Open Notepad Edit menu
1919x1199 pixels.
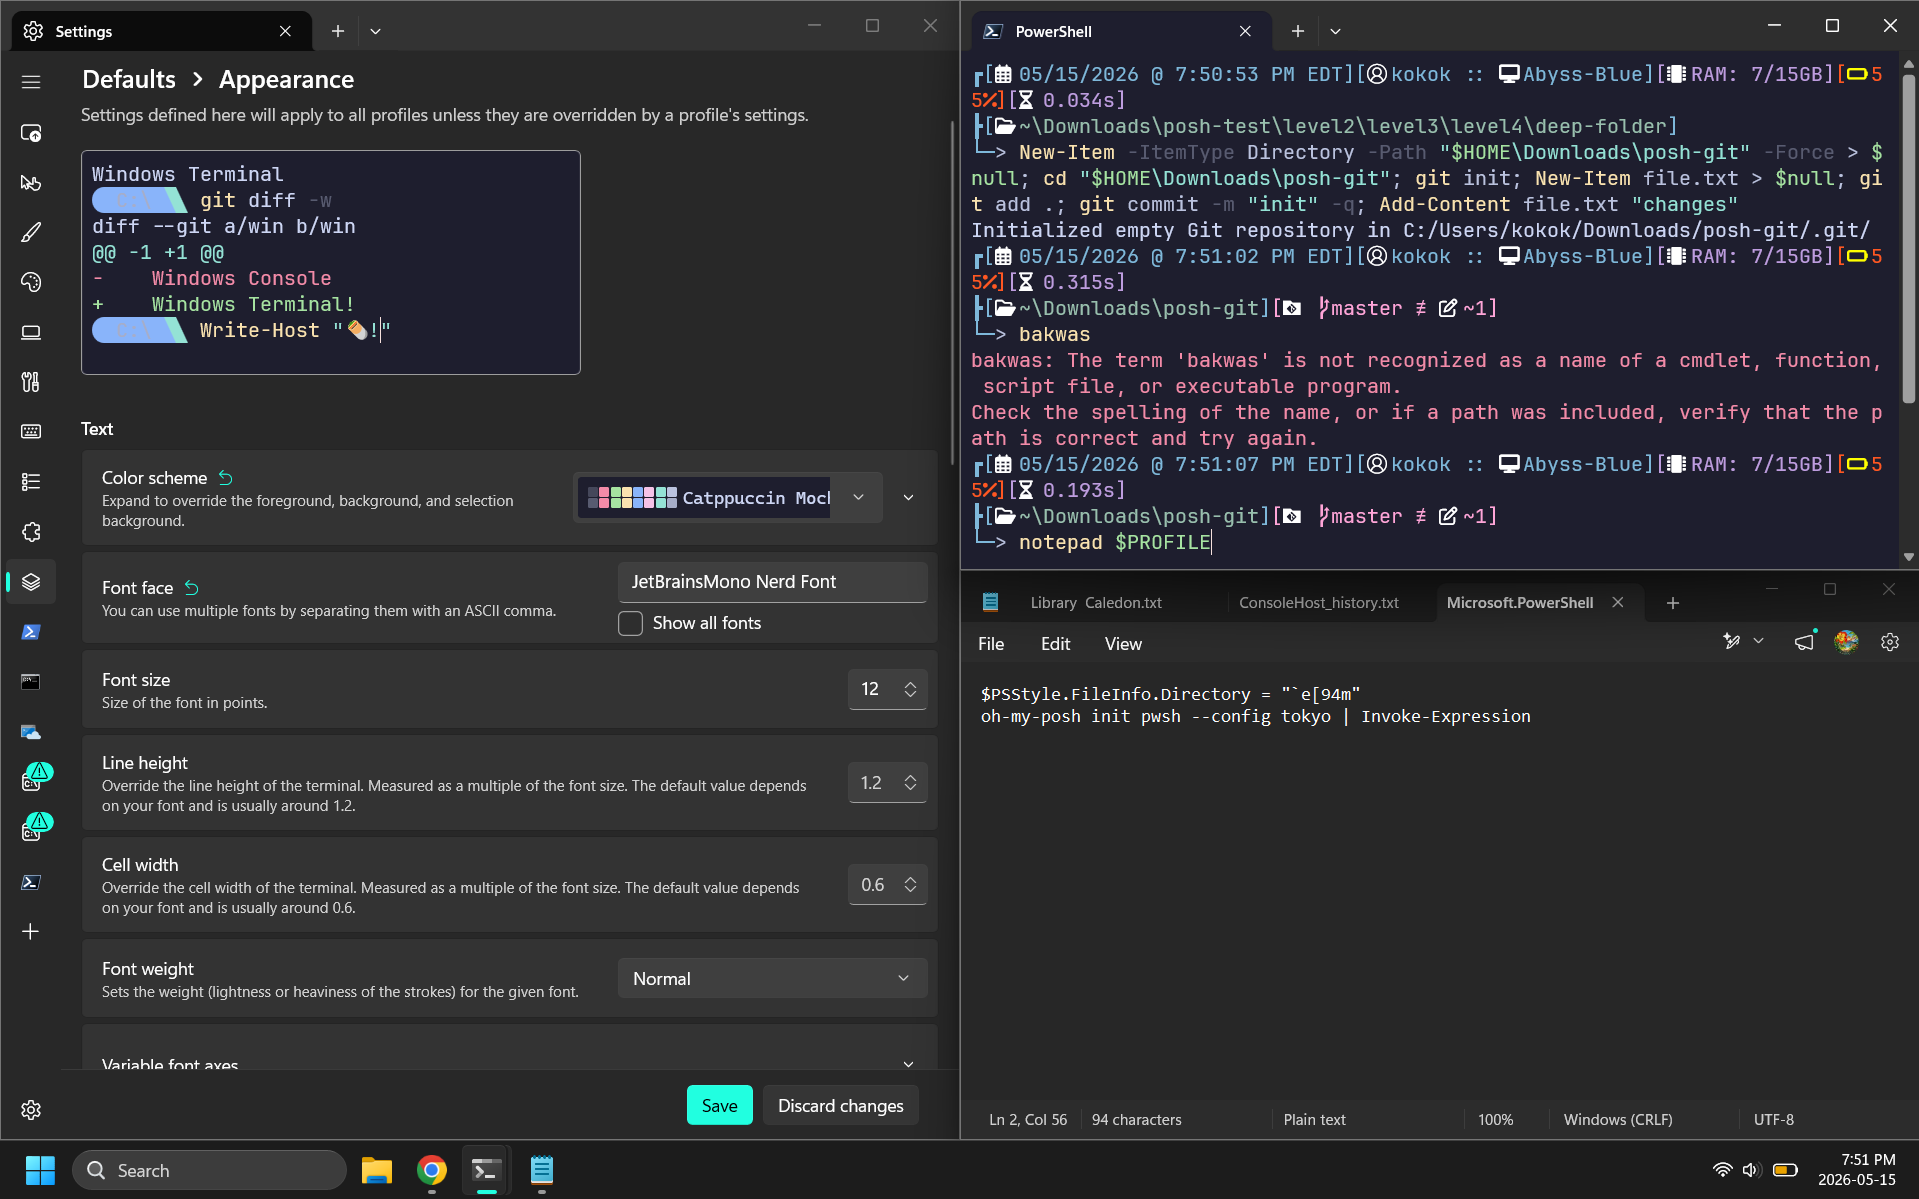1055,644
